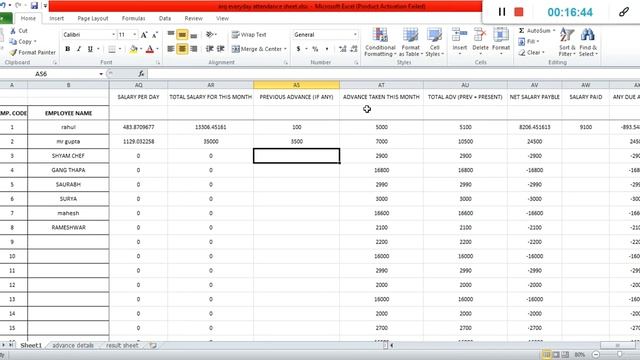Open the View tab
The image size is (640, 360).
[x=222, y=18]
